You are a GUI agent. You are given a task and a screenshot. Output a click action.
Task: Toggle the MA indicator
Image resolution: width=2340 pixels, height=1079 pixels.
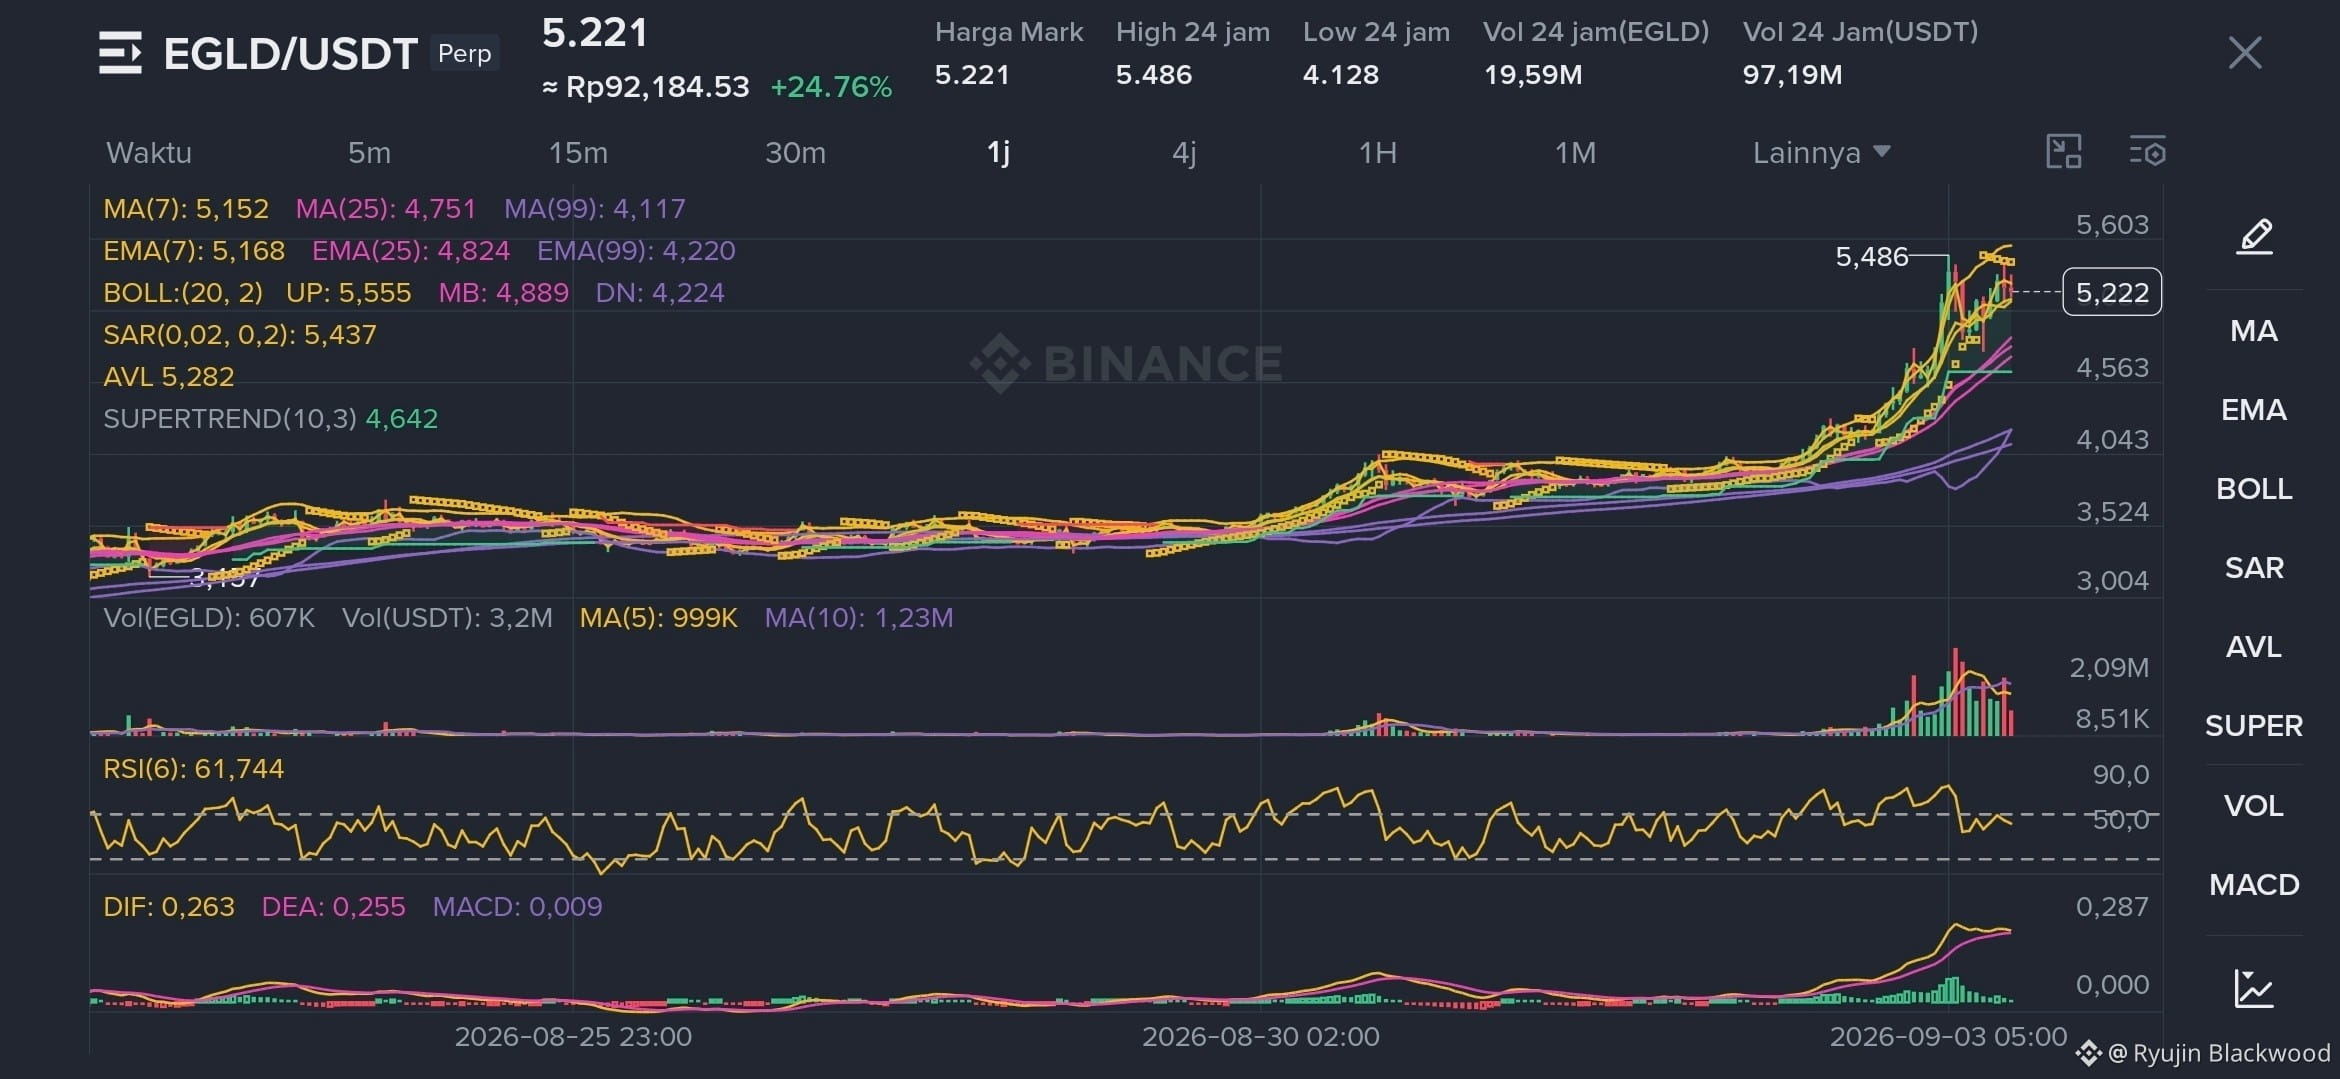click(2254, 331)
